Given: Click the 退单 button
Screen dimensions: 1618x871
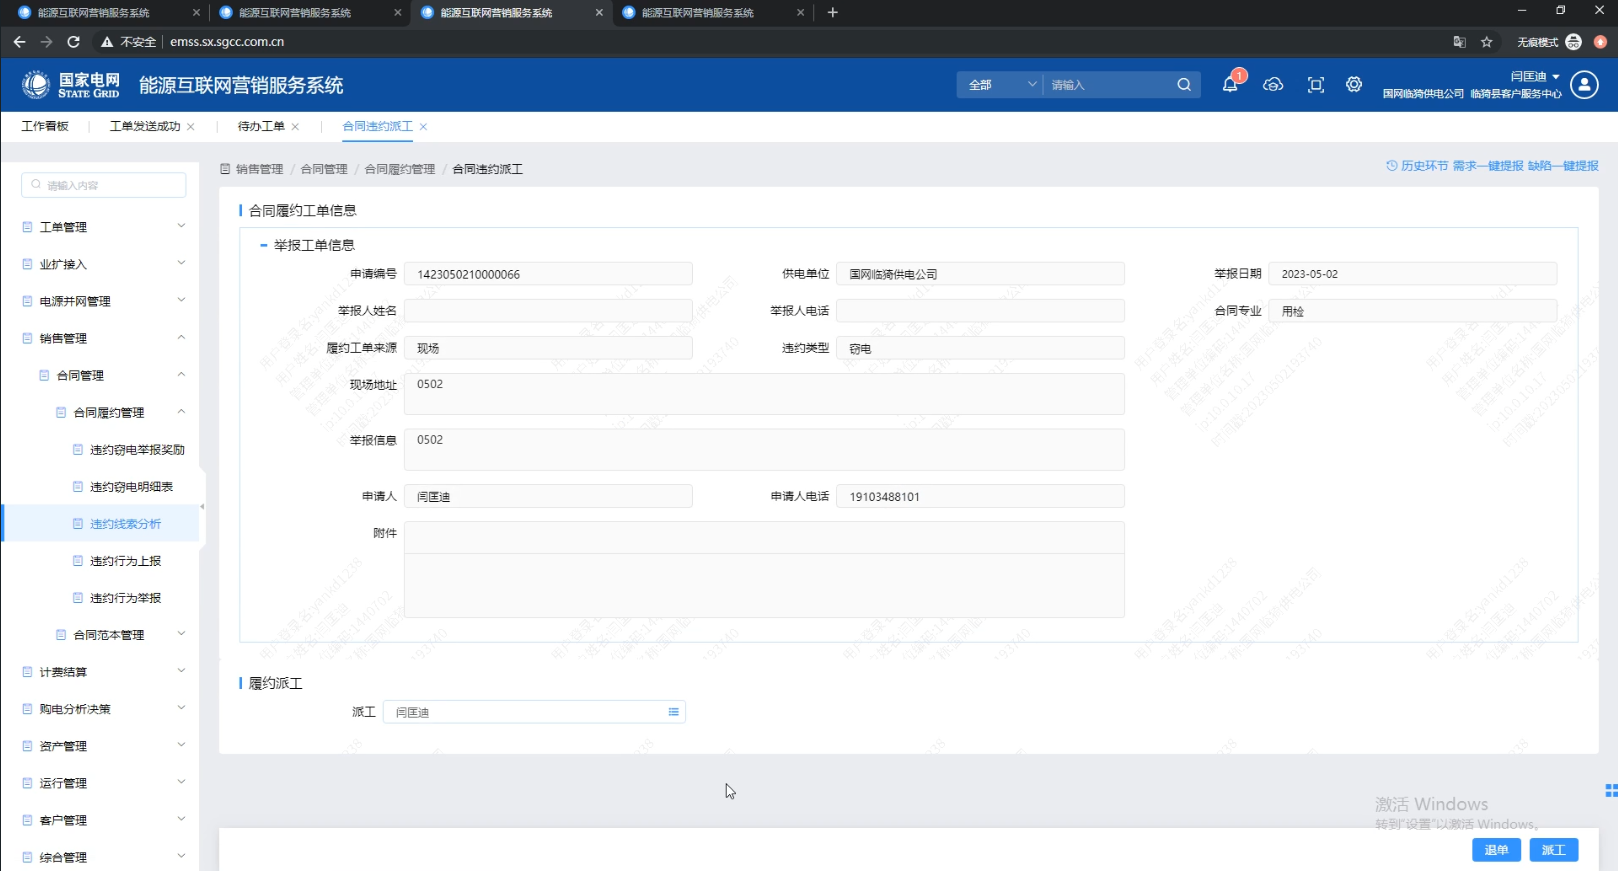Looking at the screenshot, I should coord(1496,850).
